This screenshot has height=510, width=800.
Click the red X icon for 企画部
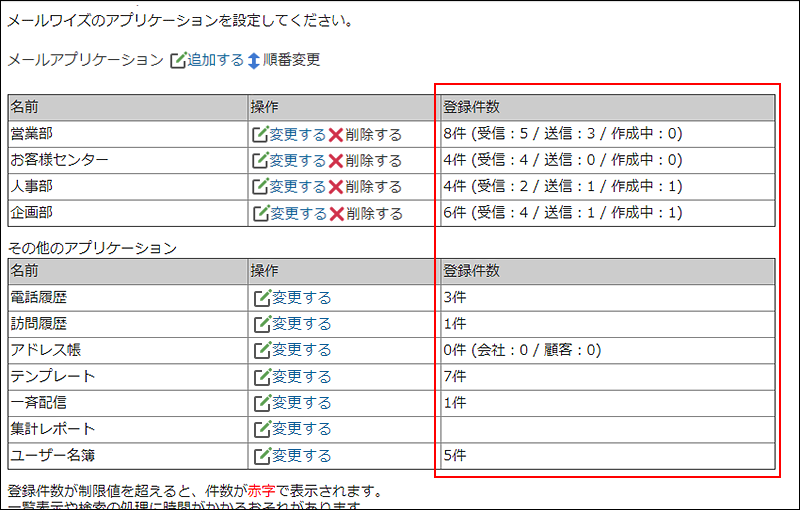point(337,214)
